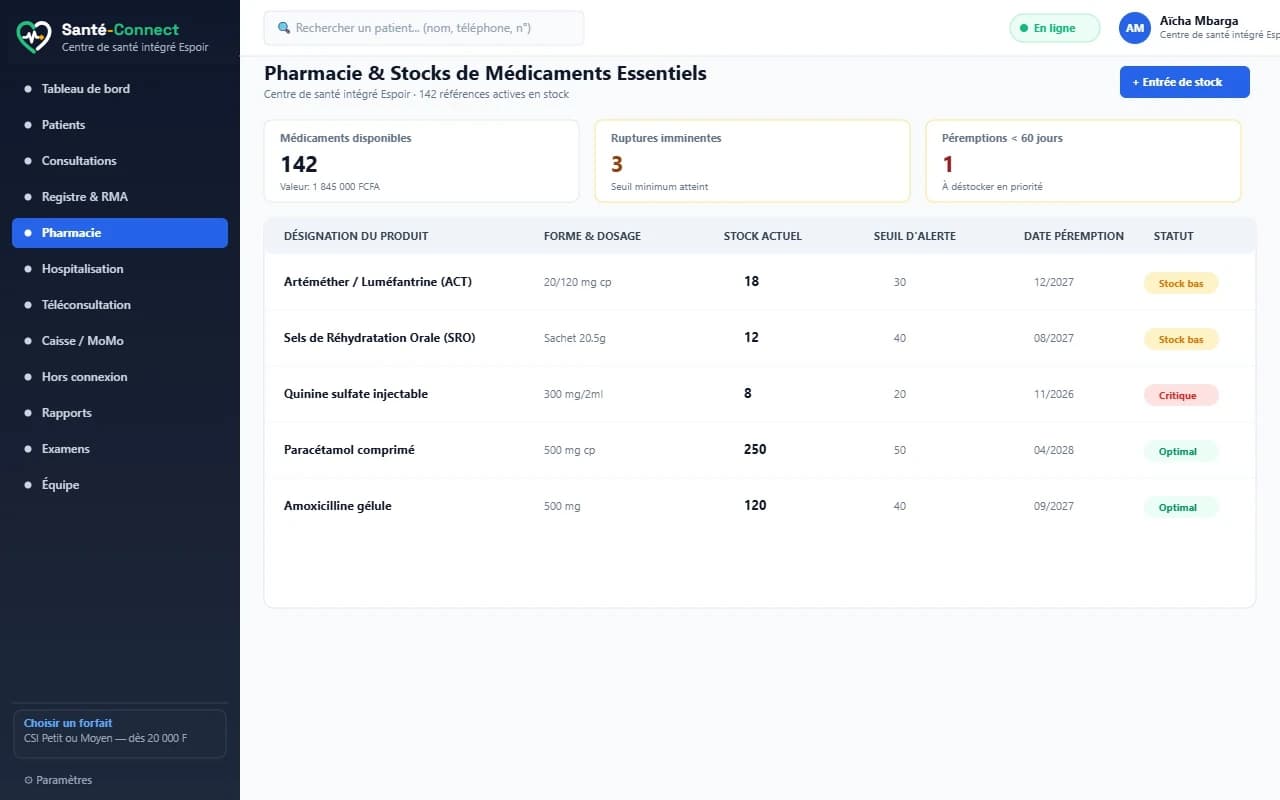Click the Stock actuel column header
1280x800 pixels.
[x=763, y=236]
